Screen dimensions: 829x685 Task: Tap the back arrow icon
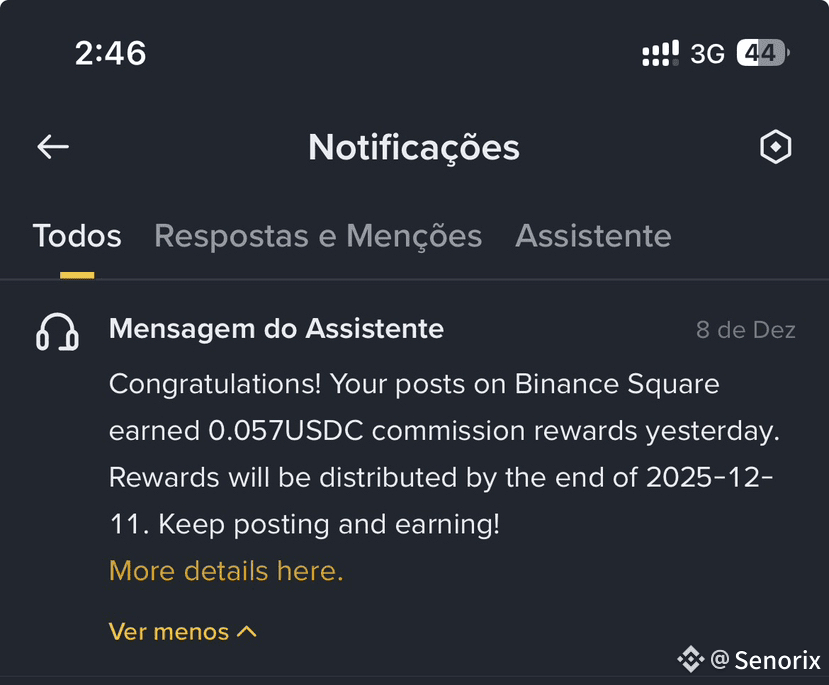[x=53, y=146]
